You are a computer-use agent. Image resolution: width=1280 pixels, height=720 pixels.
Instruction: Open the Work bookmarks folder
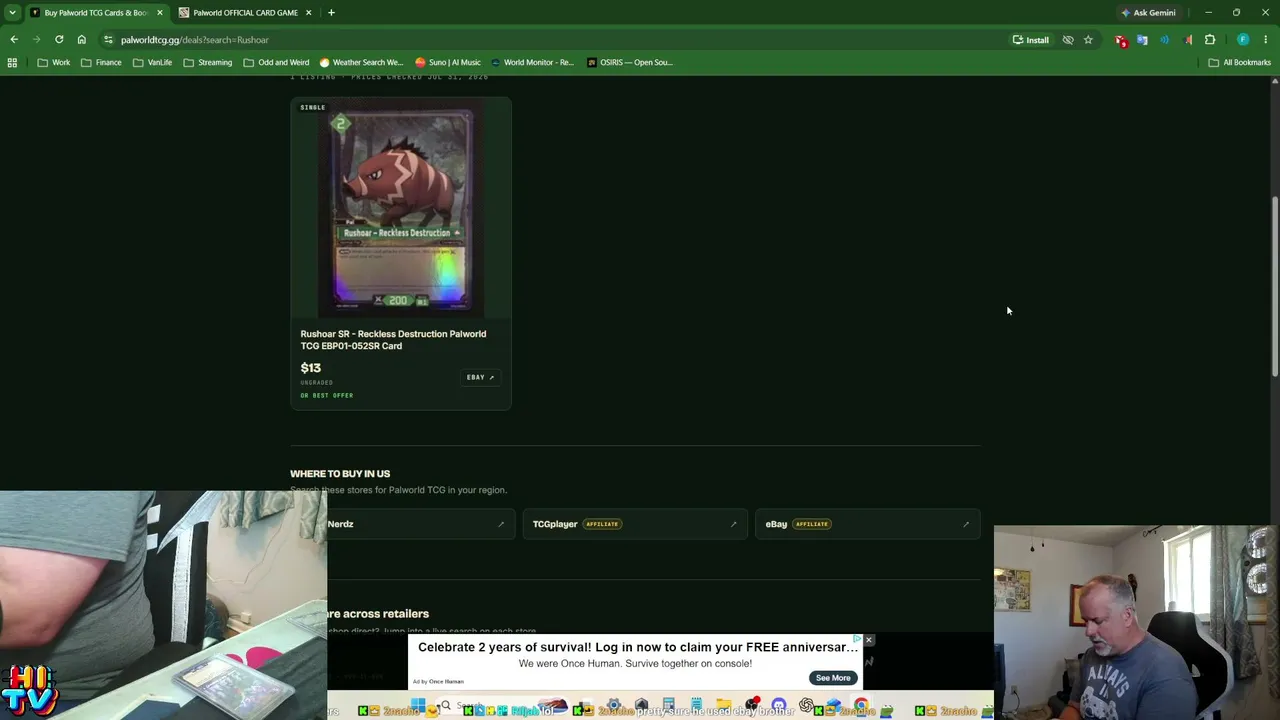click(x=54, y=62)
